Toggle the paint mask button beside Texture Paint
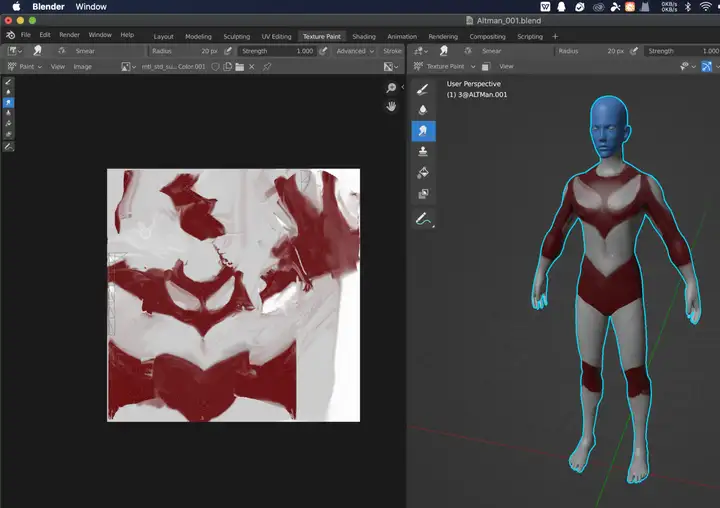720x508 pixels. point(485,67)
